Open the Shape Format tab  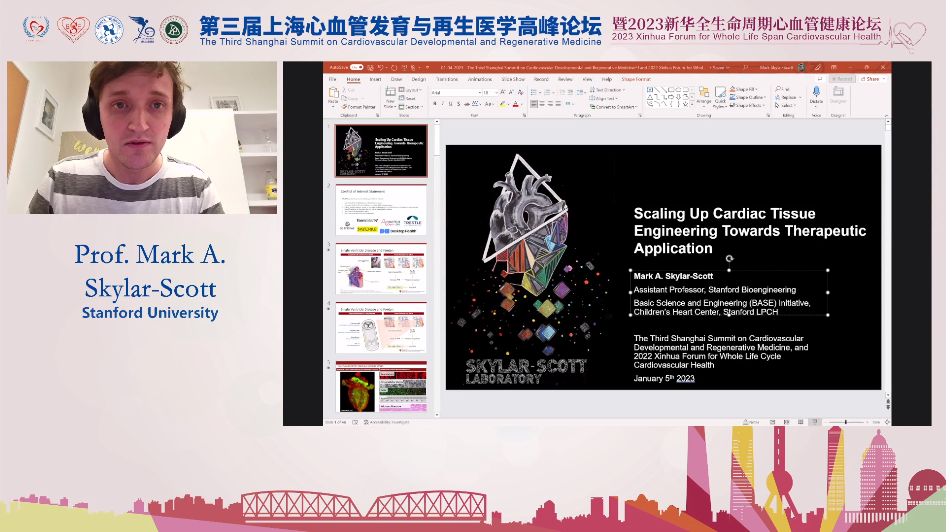635,78
